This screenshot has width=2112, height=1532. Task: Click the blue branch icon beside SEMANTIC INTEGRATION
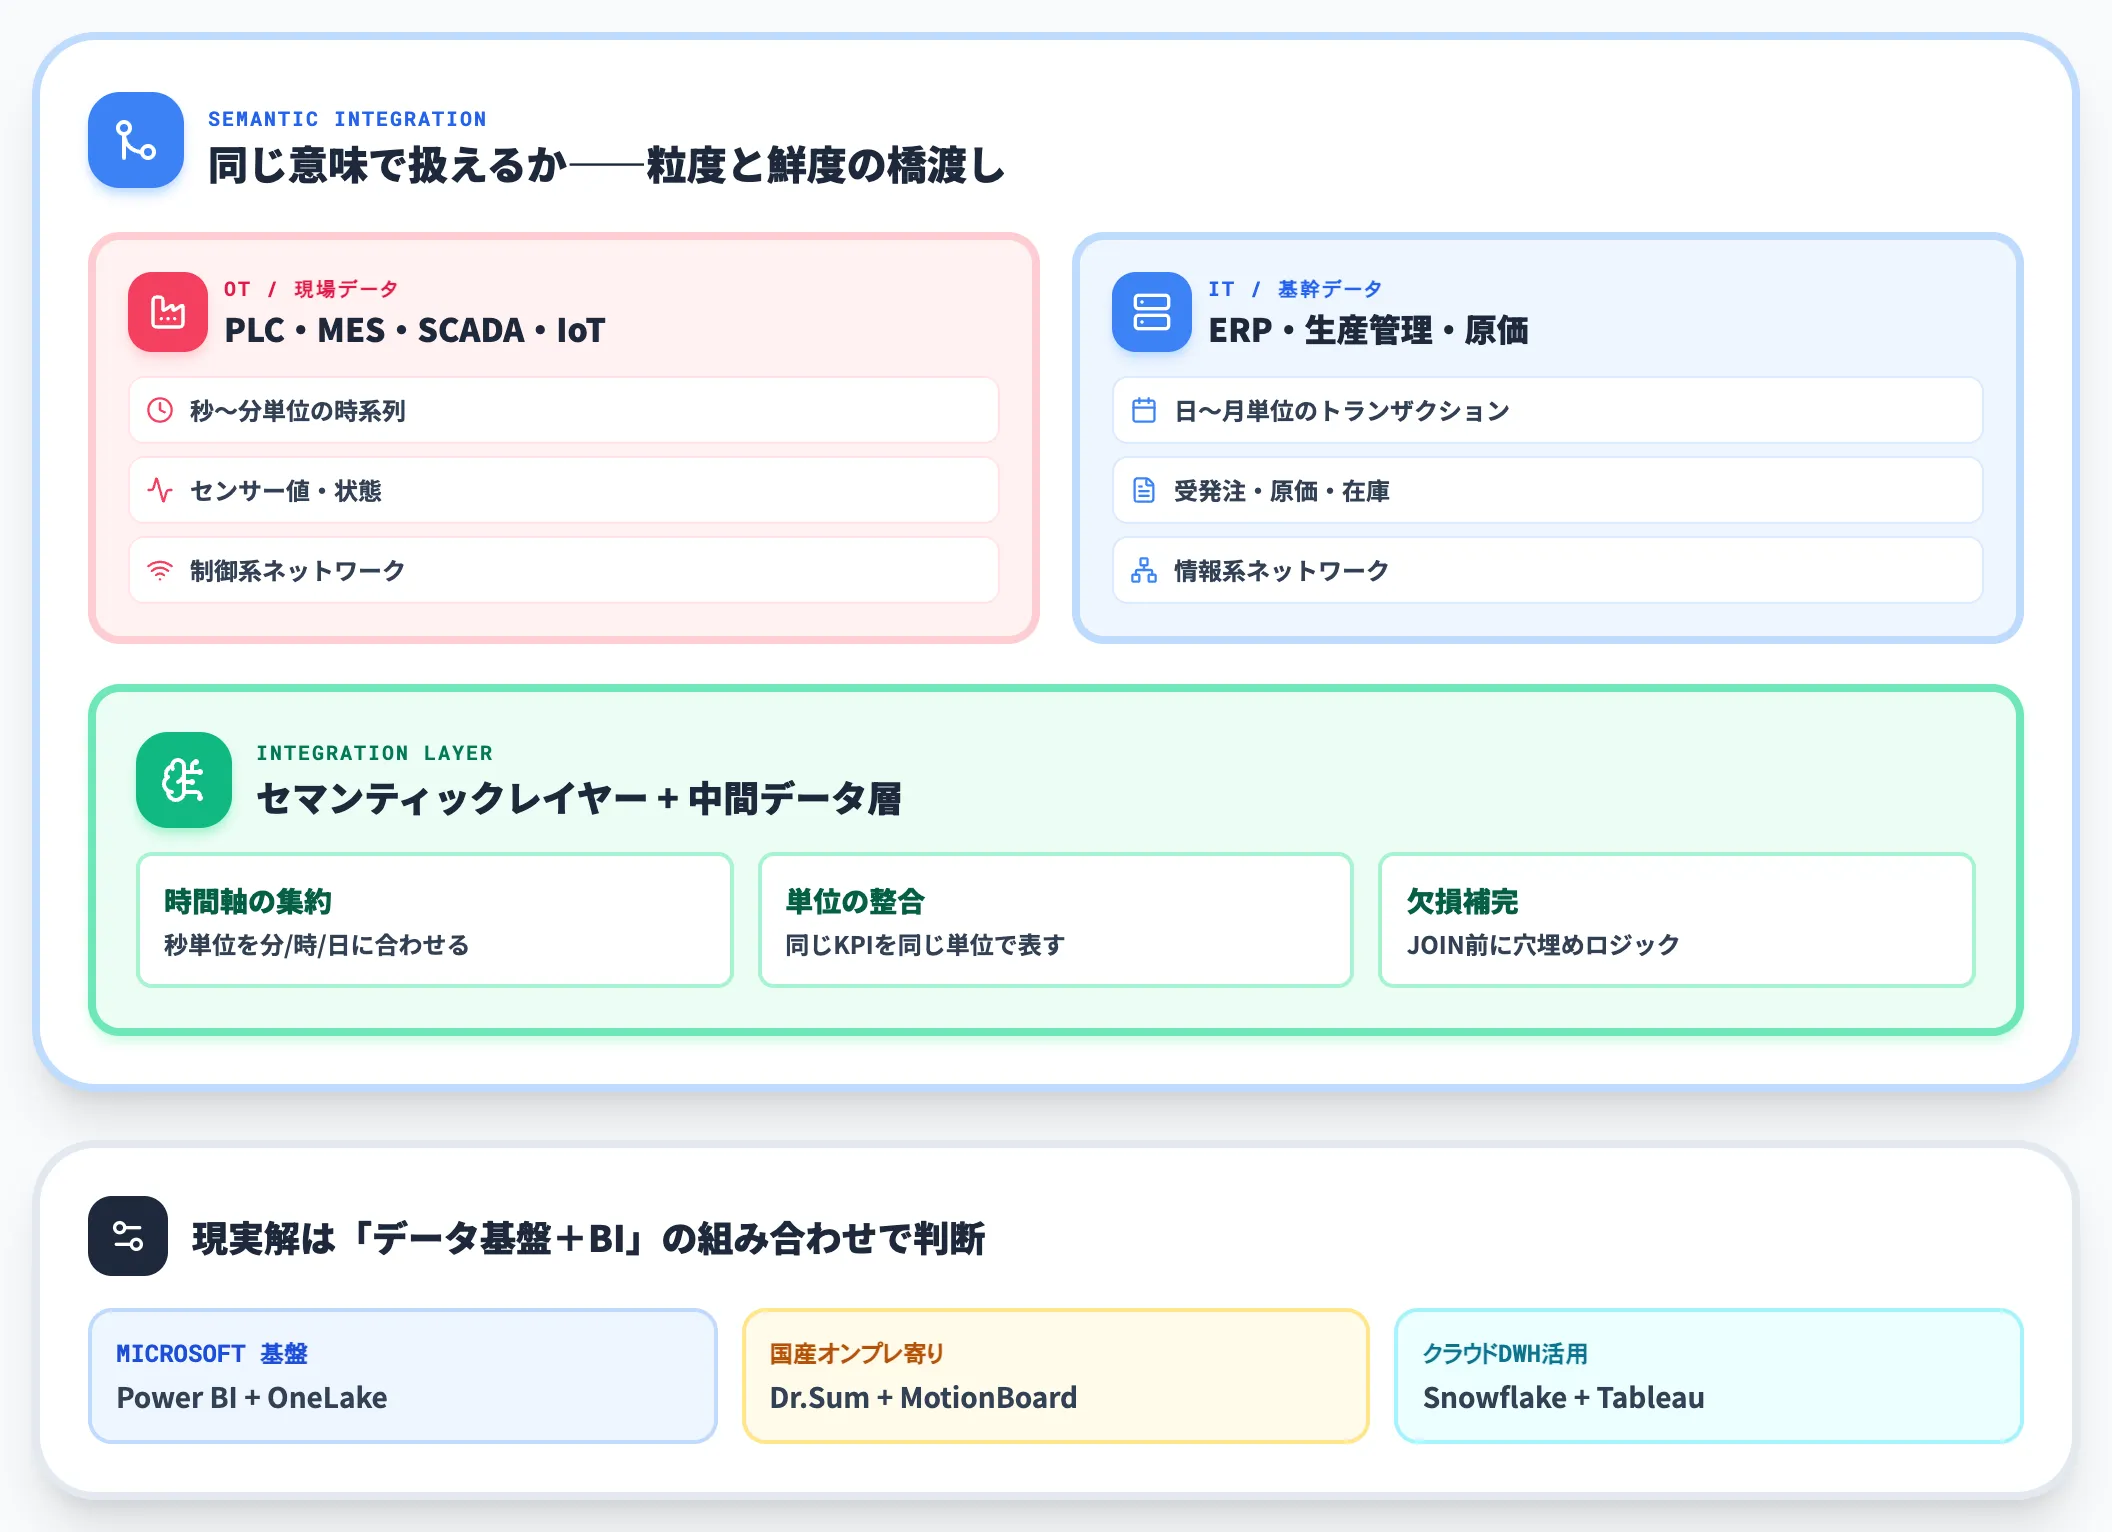tap(136, 140)
